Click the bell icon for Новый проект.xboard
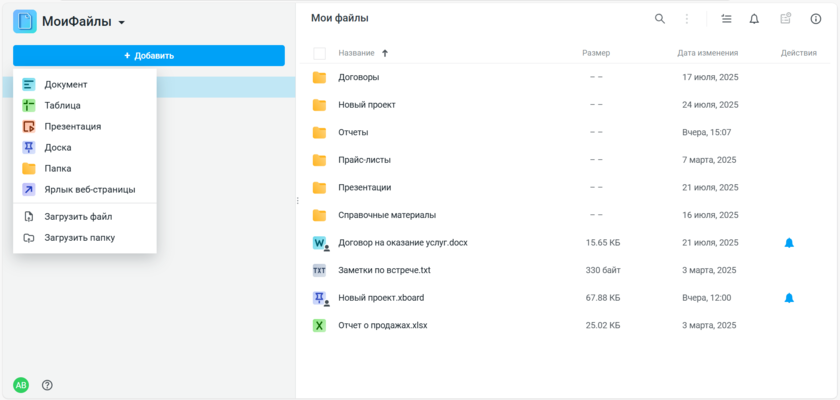The image size is (840, 400). click(789, 298)
